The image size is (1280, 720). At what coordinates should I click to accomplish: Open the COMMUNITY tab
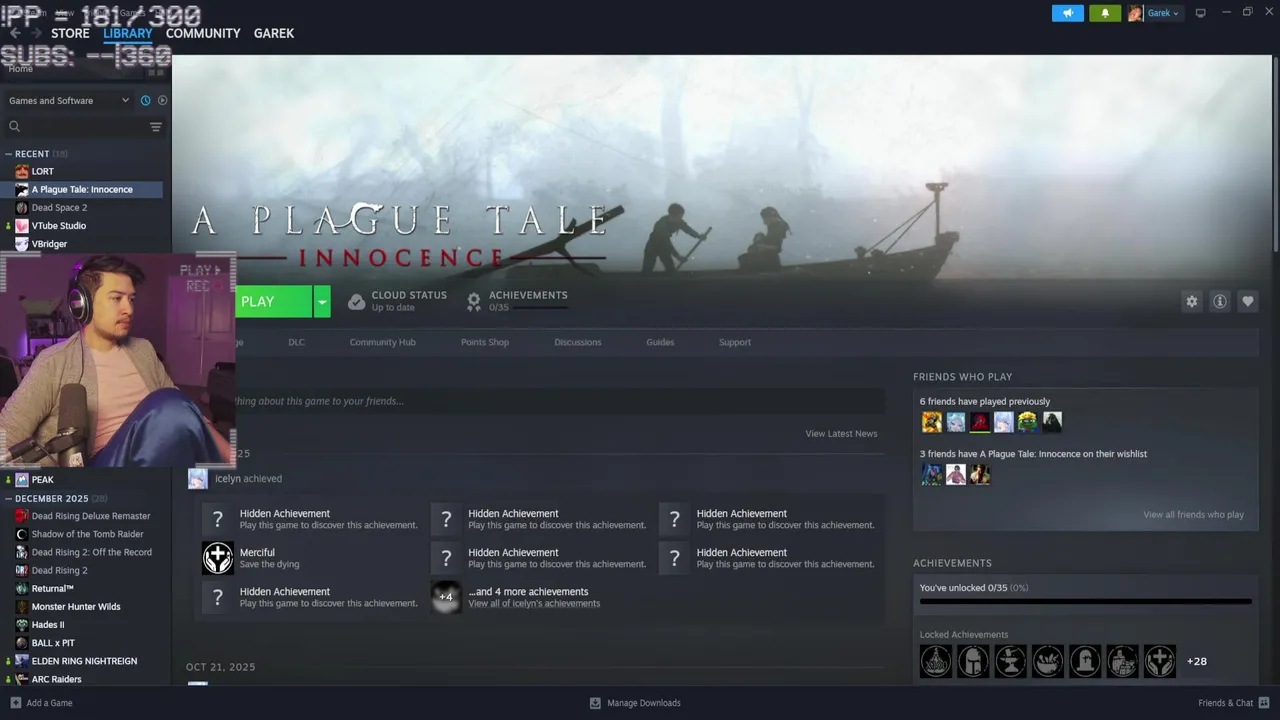pyautogui.click(x=203, y=33)
